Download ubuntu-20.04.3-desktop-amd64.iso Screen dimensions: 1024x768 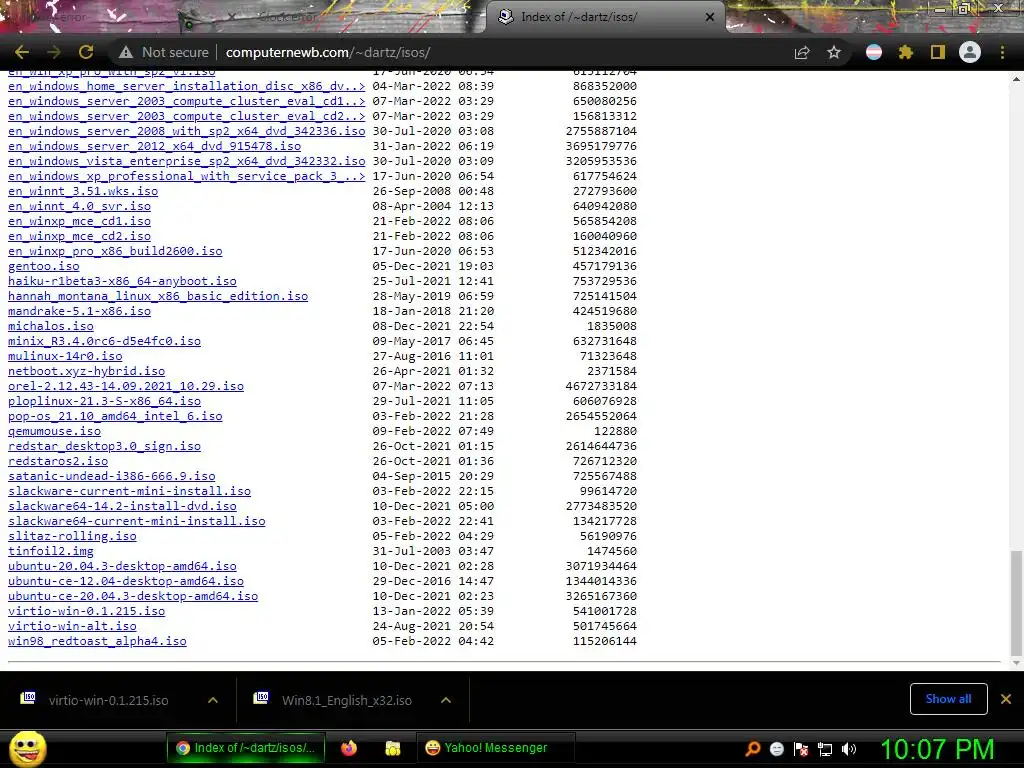point(122,567)
